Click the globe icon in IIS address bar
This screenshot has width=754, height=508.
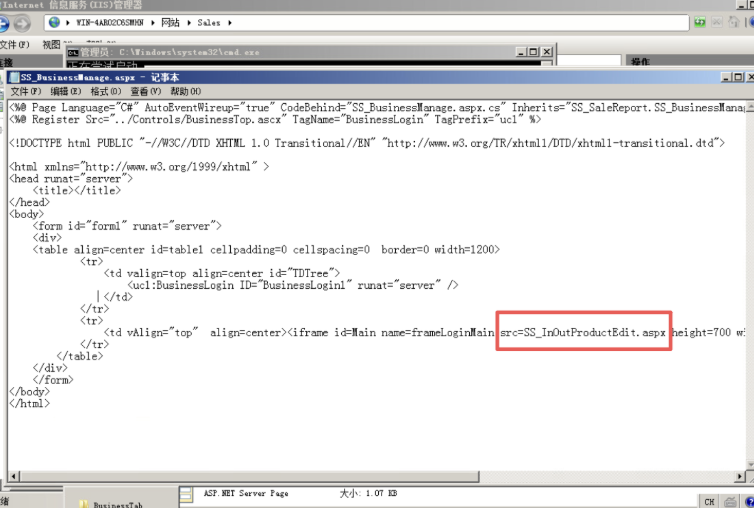pyautogui.click(x=55, y=23)
